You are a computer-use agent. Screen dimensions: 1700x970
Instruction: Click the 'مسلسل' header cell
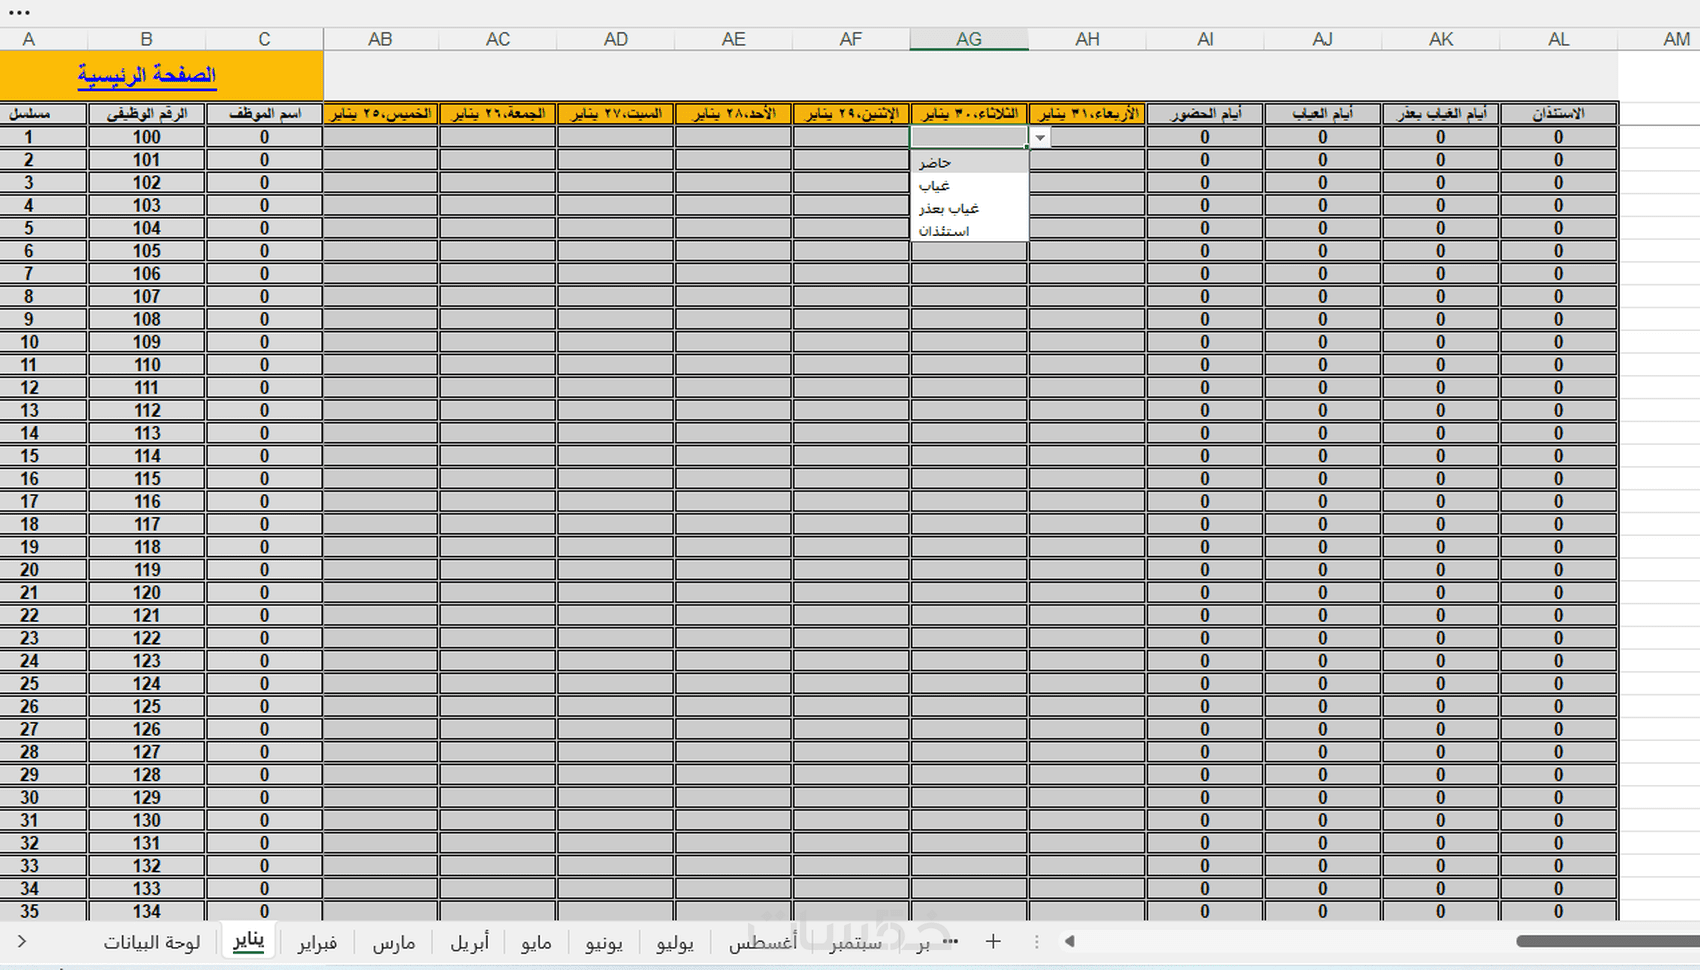[x=43, y=114]
